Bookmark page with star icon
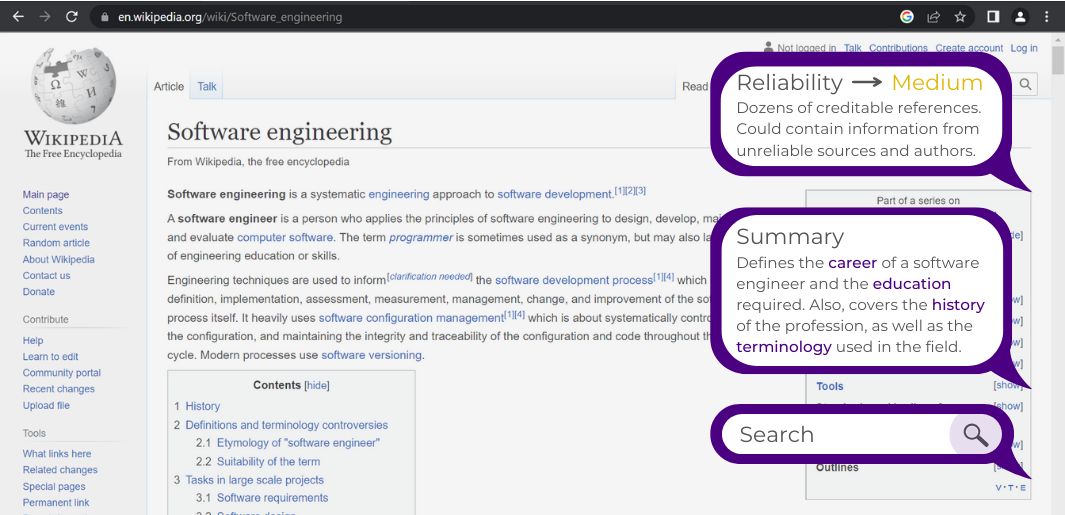Image resolution: width=1065 pixels, height=515 pixels. pyautogui.click(x=960, y=17)
